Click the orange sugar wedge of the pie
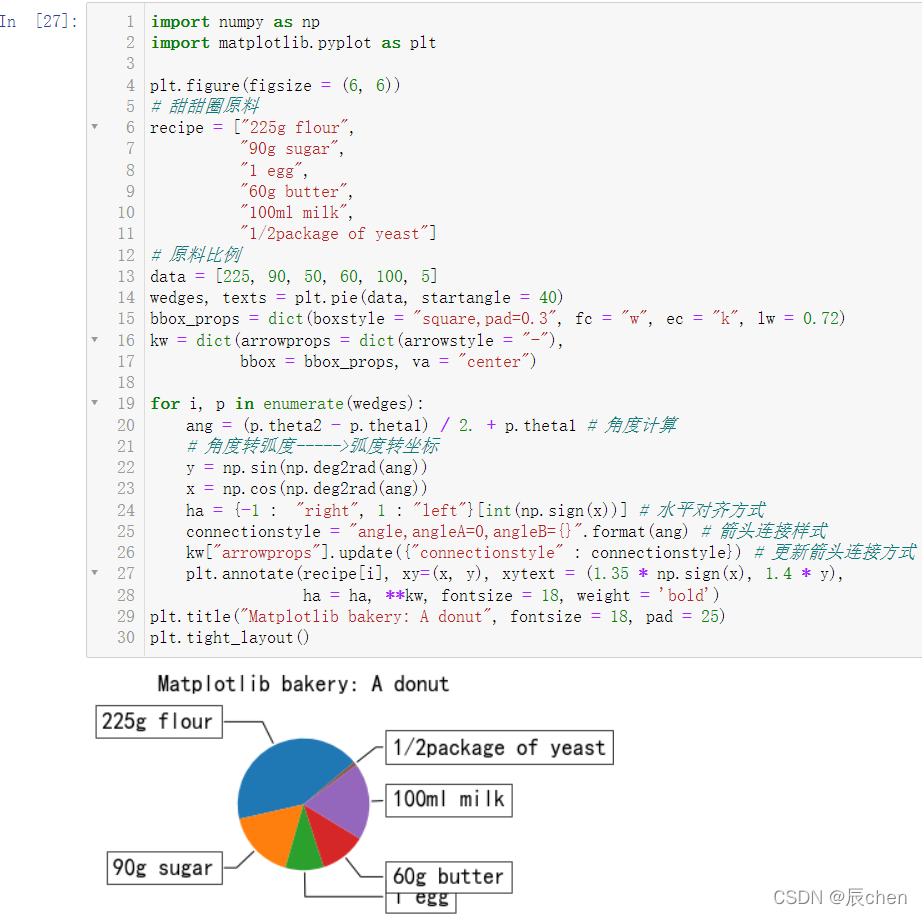This screenshot has width=922, height=916. (x=272, y=835)
